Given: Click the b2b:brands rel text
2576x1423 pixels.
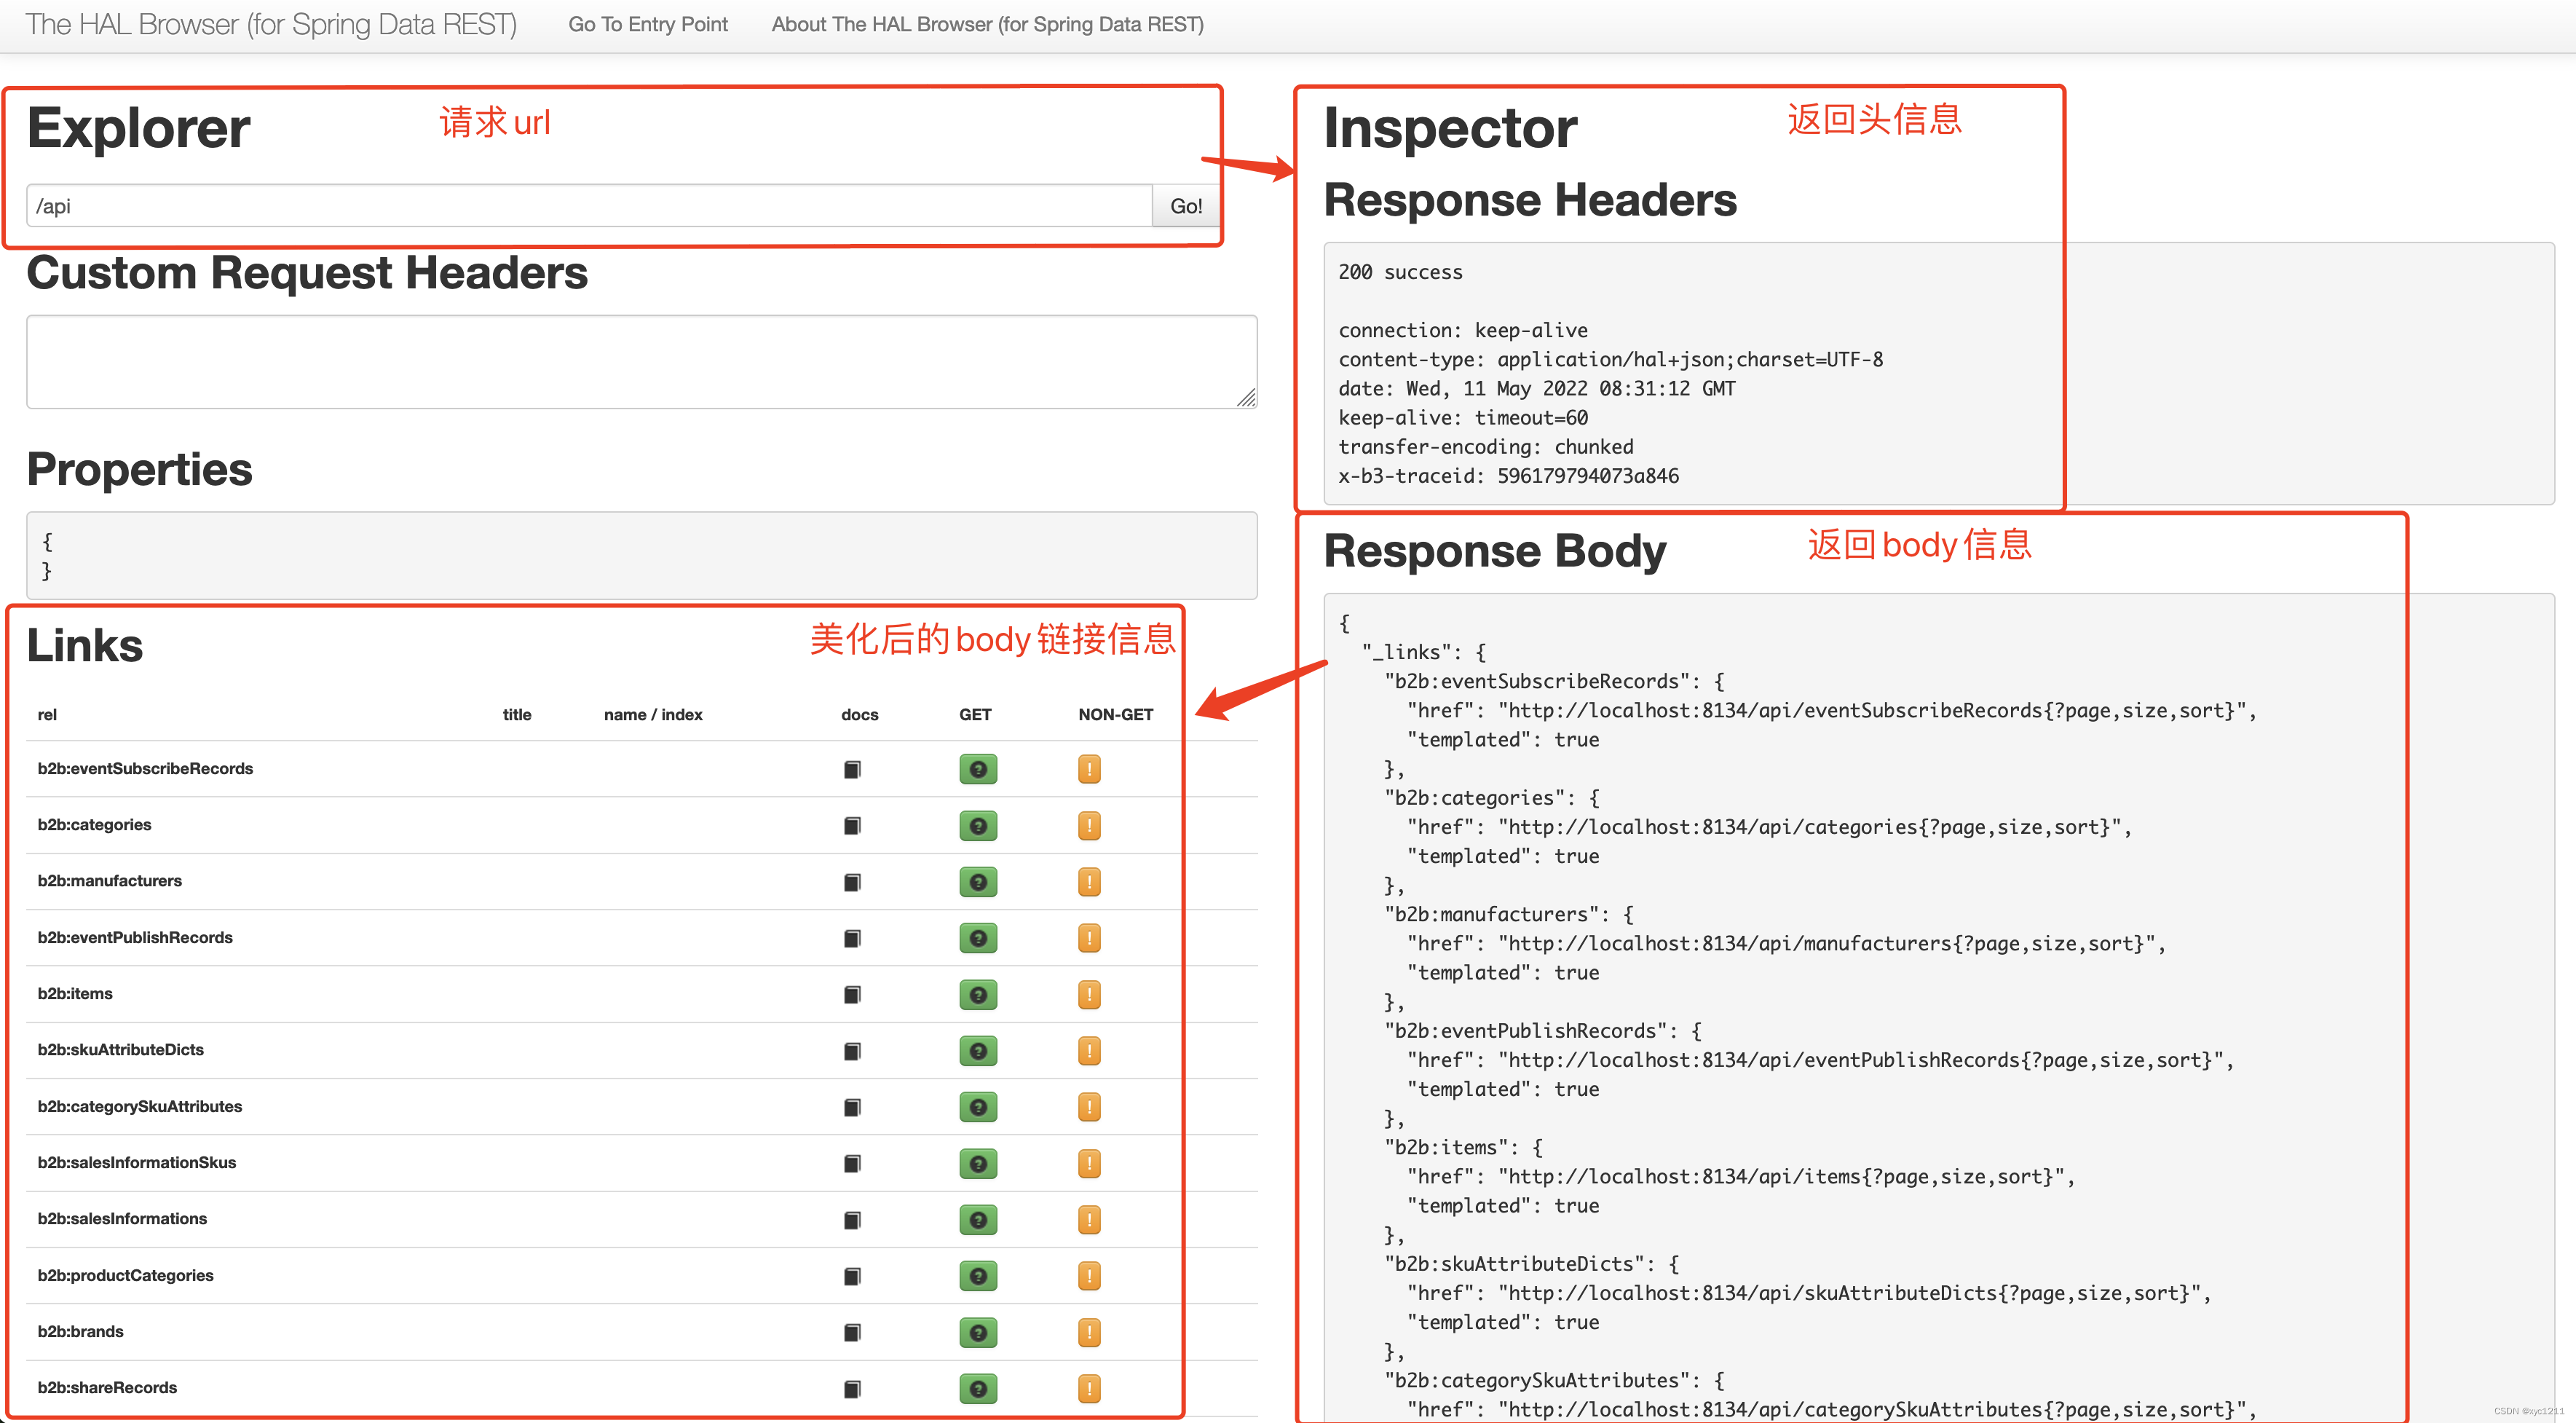Looking at the screenshot, I should coord(81,1332).
